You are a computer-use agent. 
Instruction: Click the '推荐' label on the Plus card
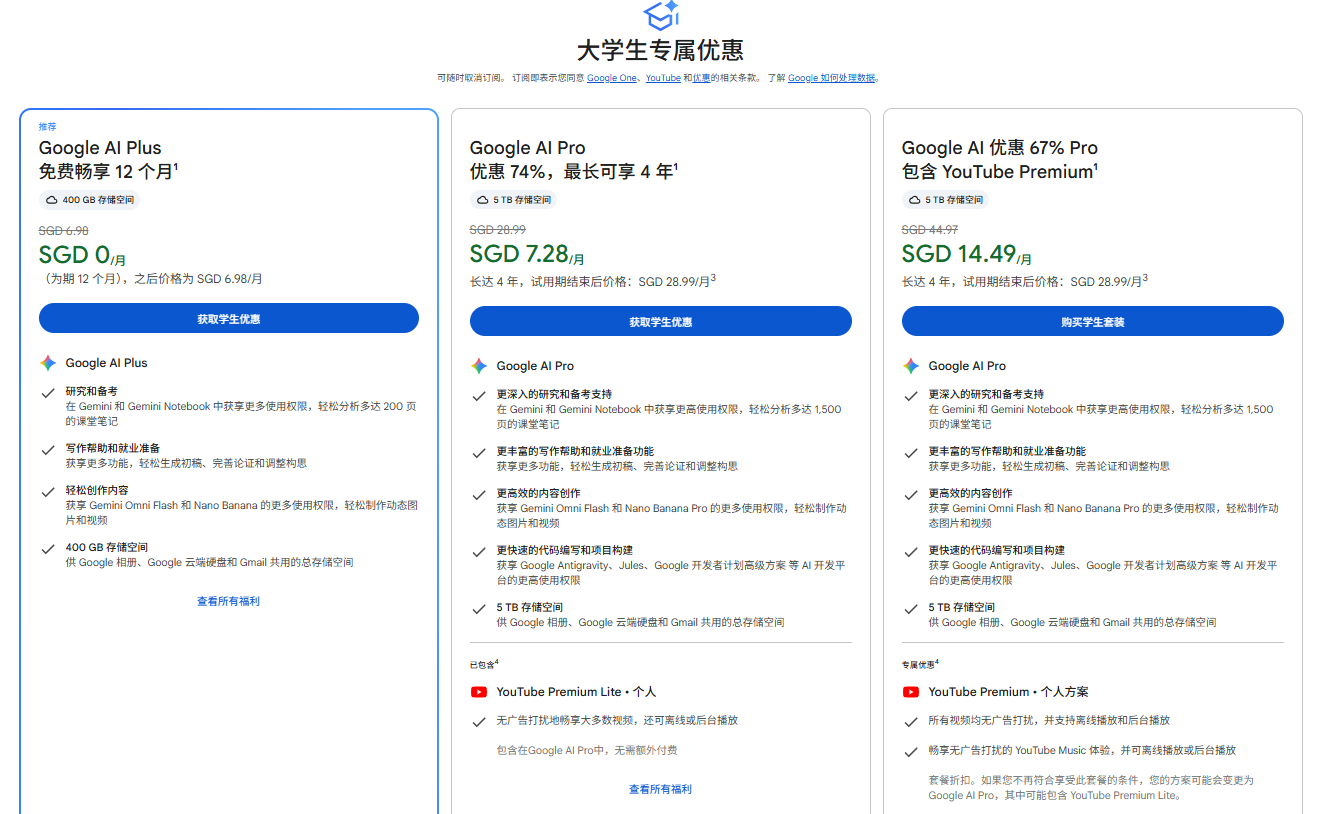48,127
